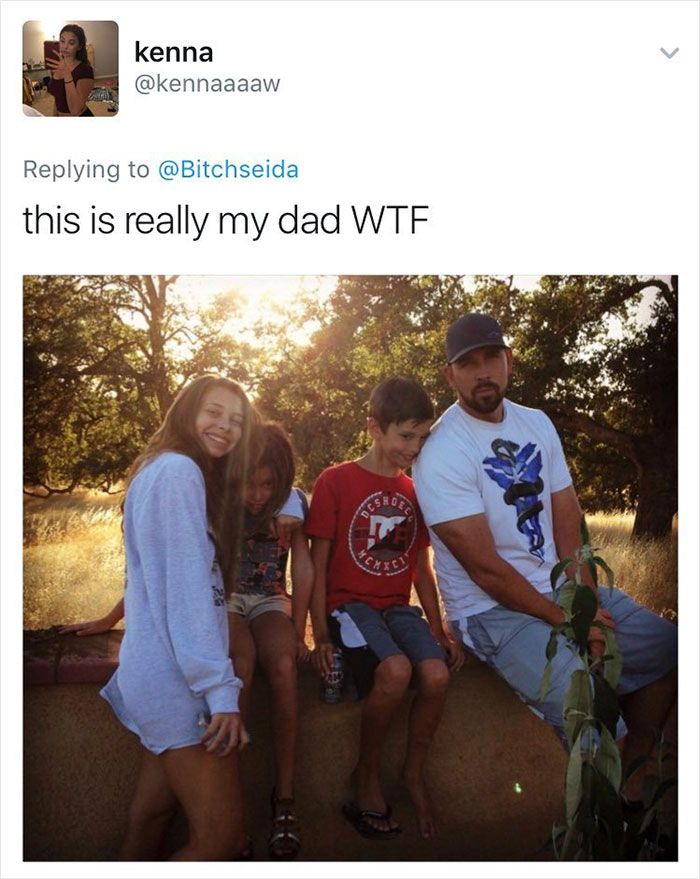Click the dry golden grass field in the photo
Screen dimensions: 700x879
70,560
